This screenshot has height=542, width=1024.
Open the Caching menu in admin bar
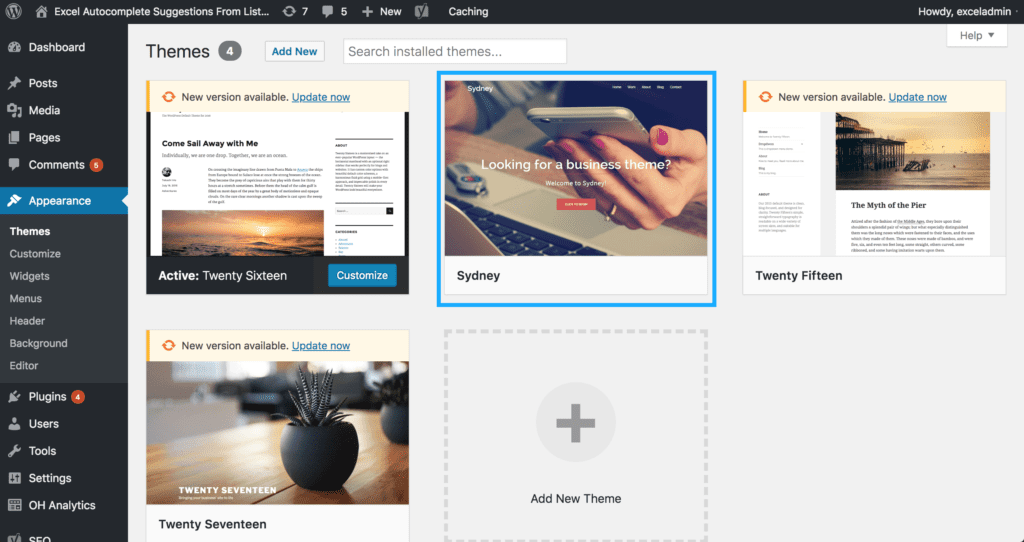tap(468, 11)
